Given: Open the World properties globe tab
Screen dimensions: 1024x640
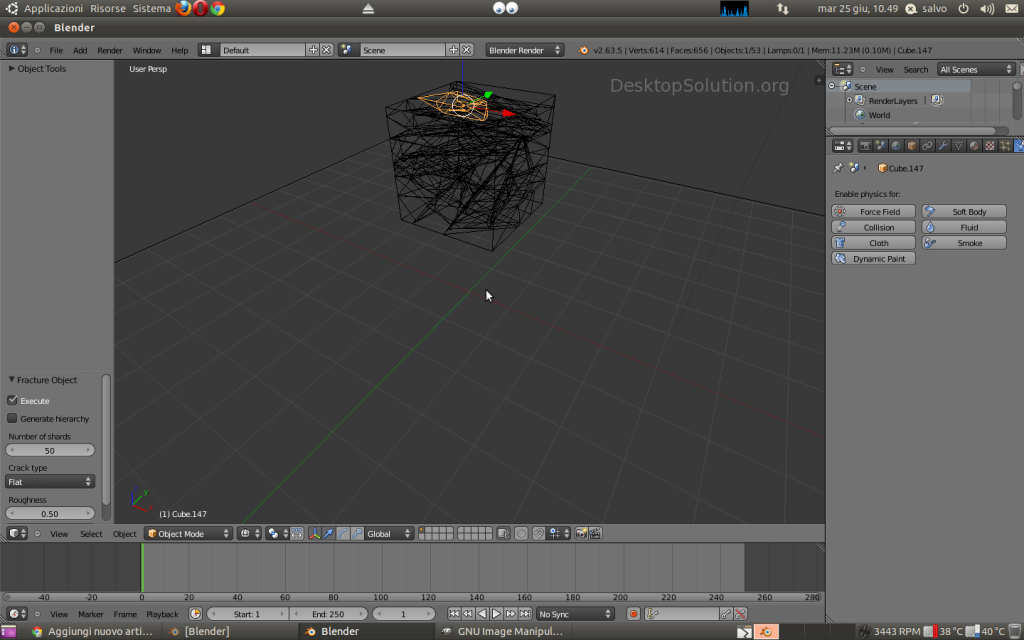Looking at the screenshot, I should pyautogui.click(x=896, y=146).
